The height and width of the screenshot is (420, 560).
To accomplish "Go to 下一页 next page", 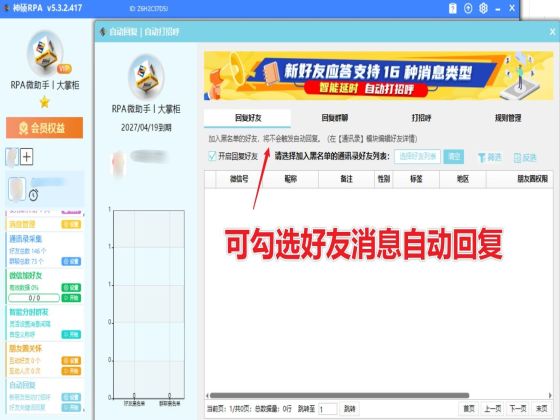I will [x=518, y=409].
